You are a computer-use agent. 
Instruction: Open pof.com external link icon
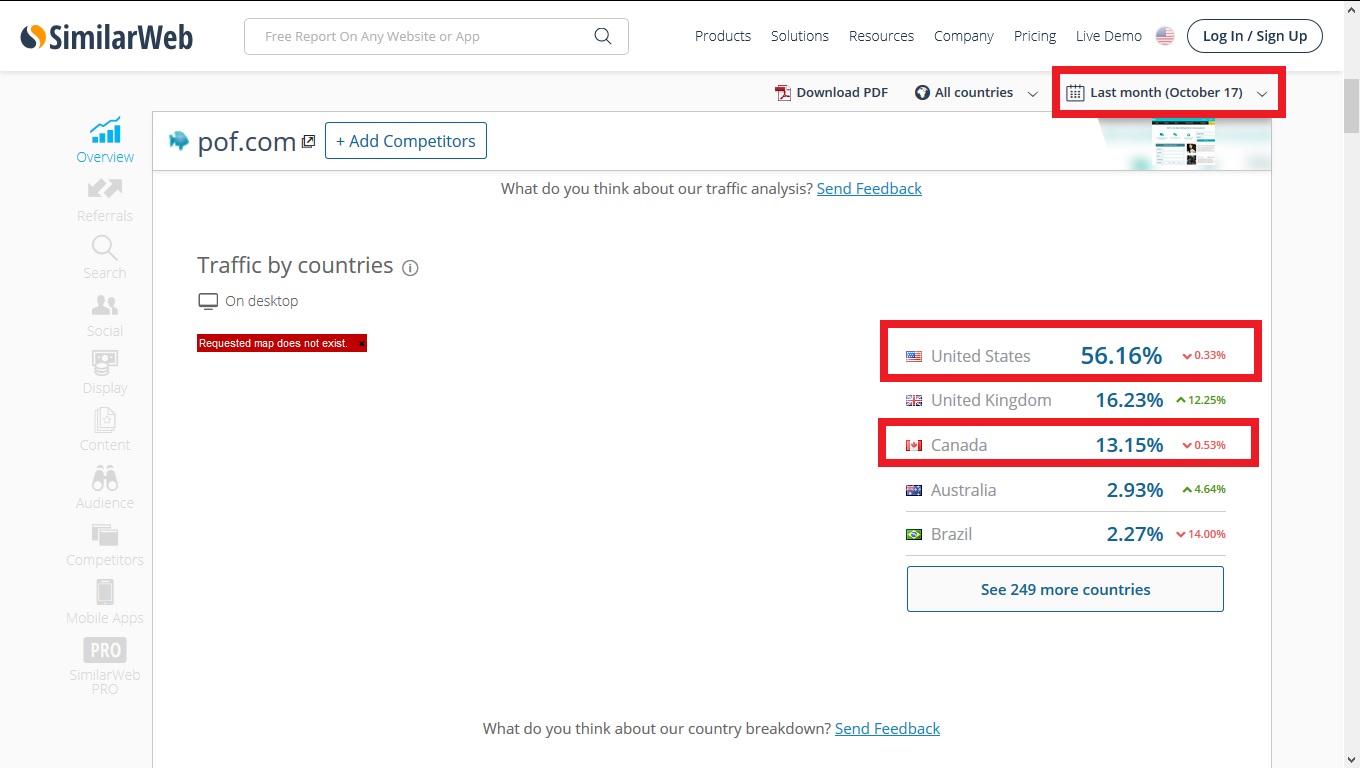click(x=308, y=142)
